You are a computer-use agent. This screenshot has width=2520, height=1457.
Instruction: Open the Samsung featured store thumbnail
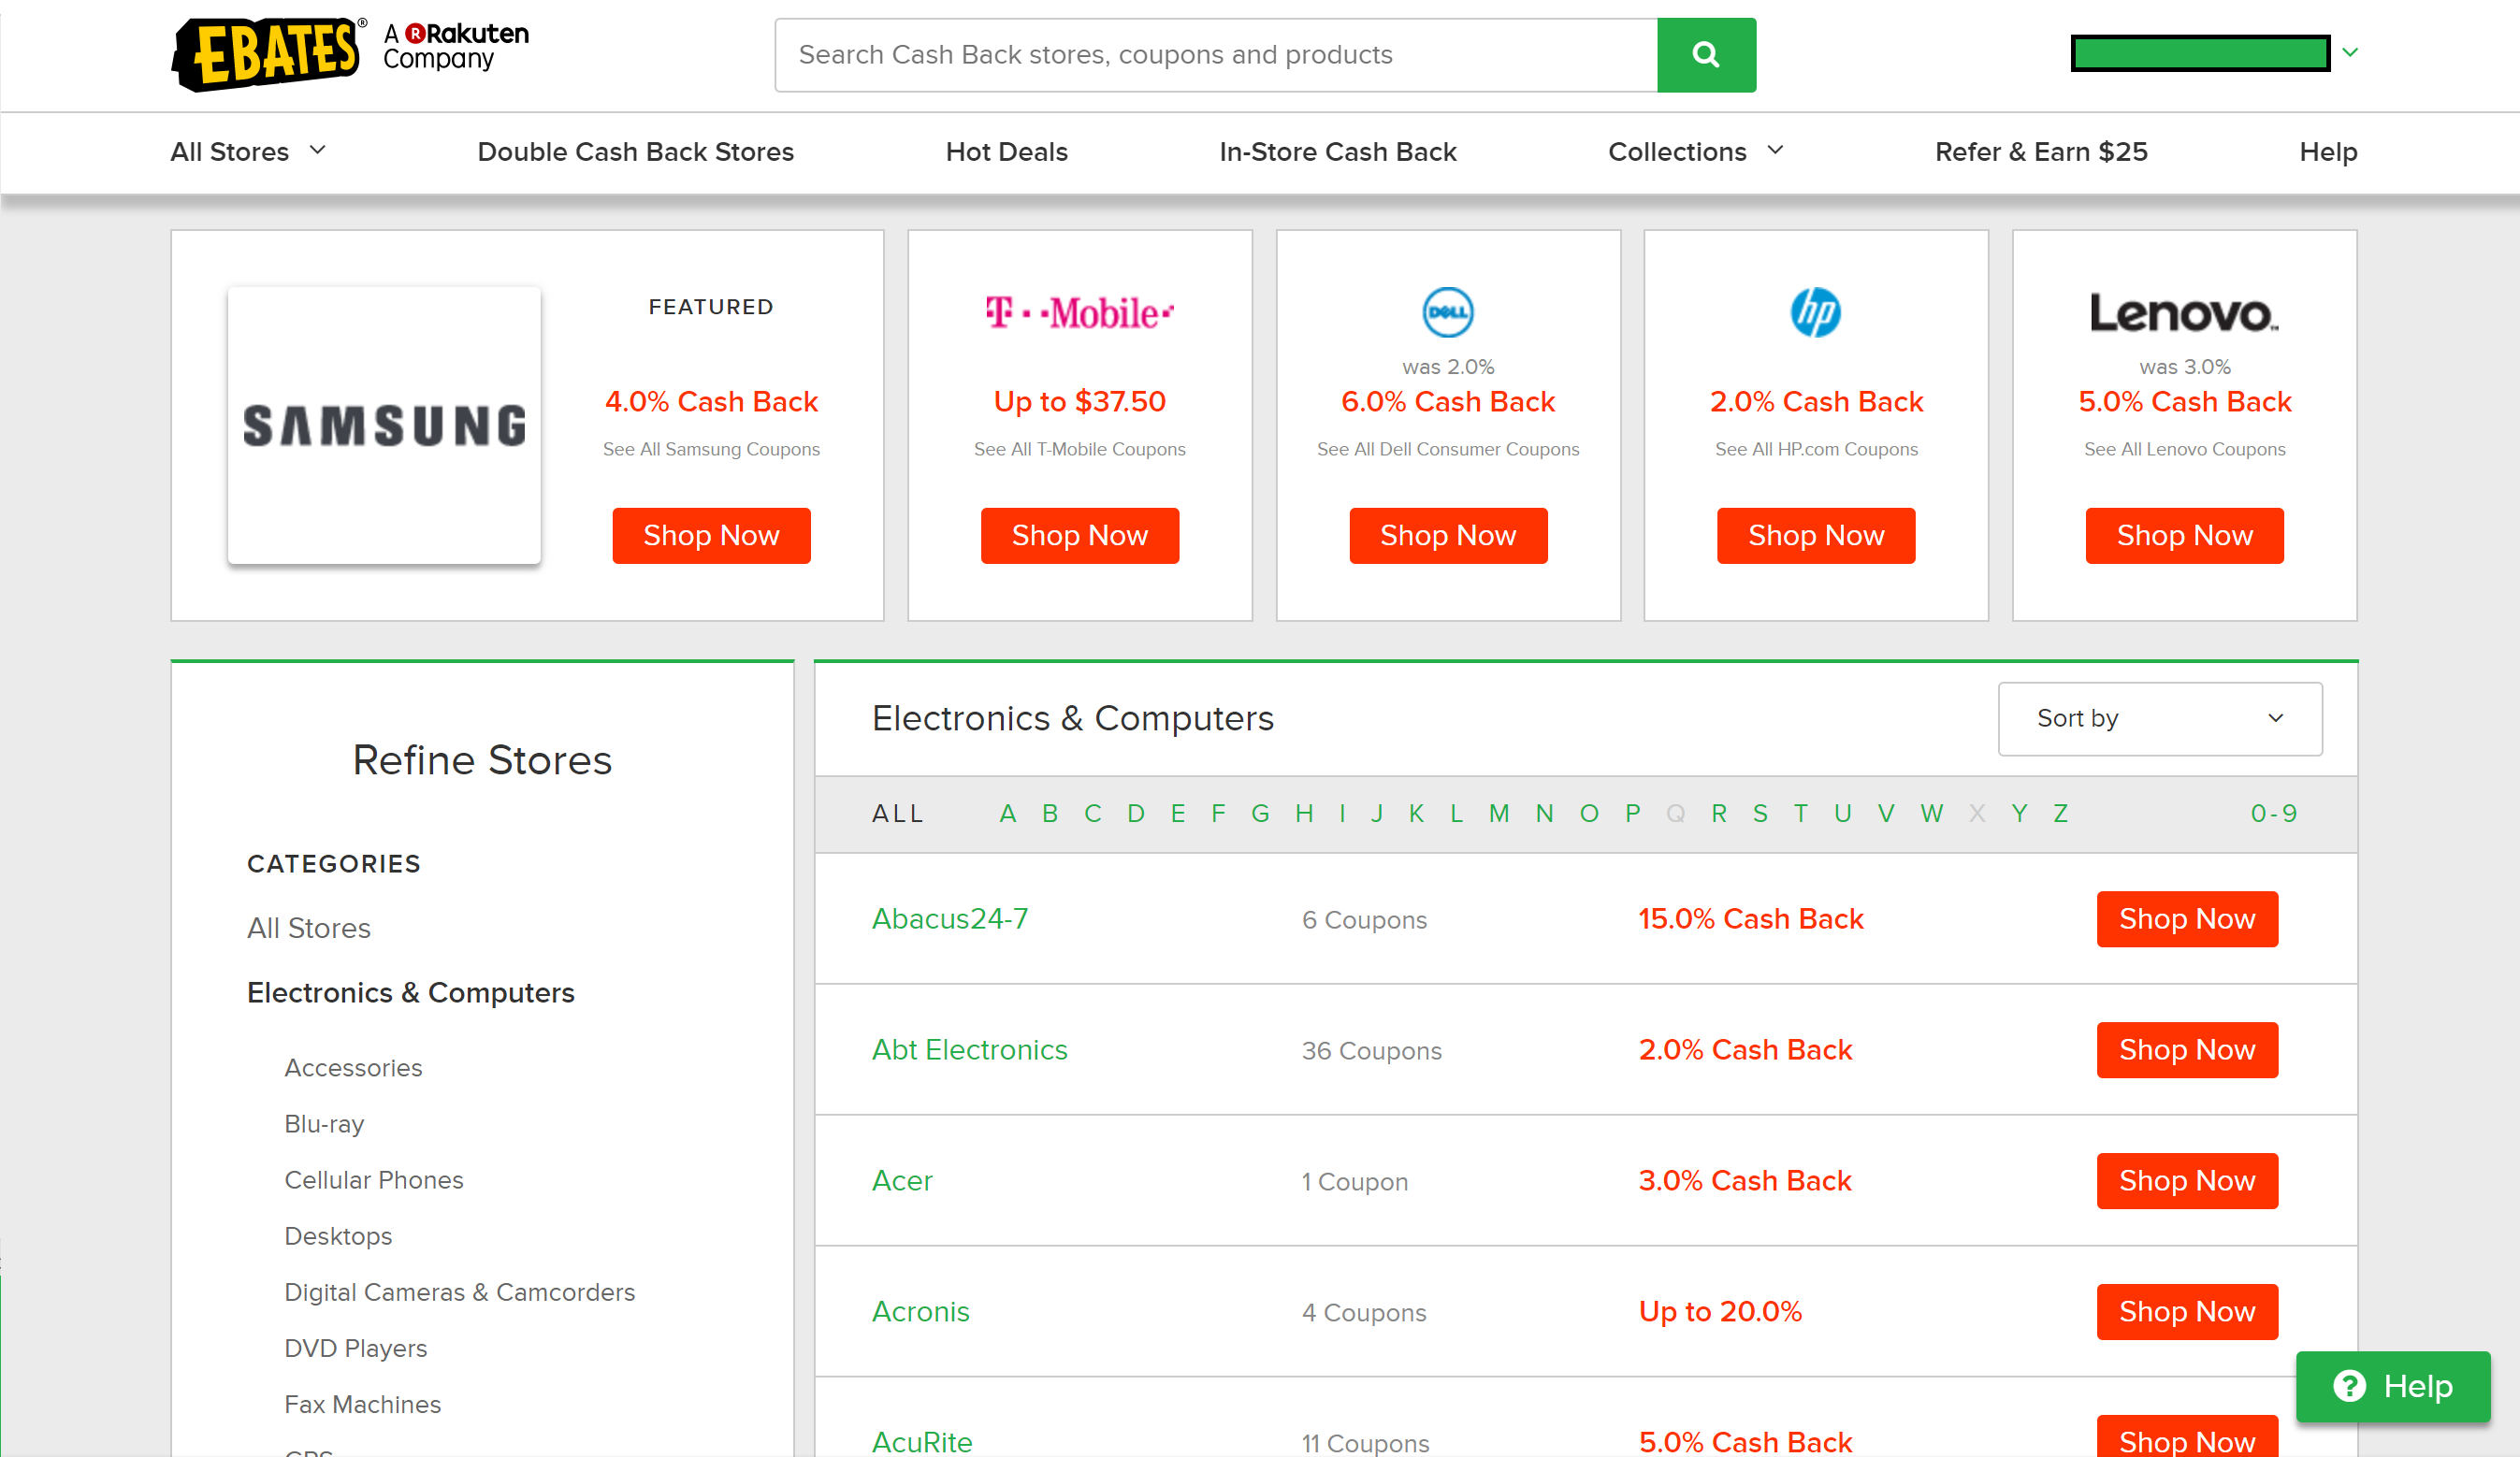tap(384, 425)
